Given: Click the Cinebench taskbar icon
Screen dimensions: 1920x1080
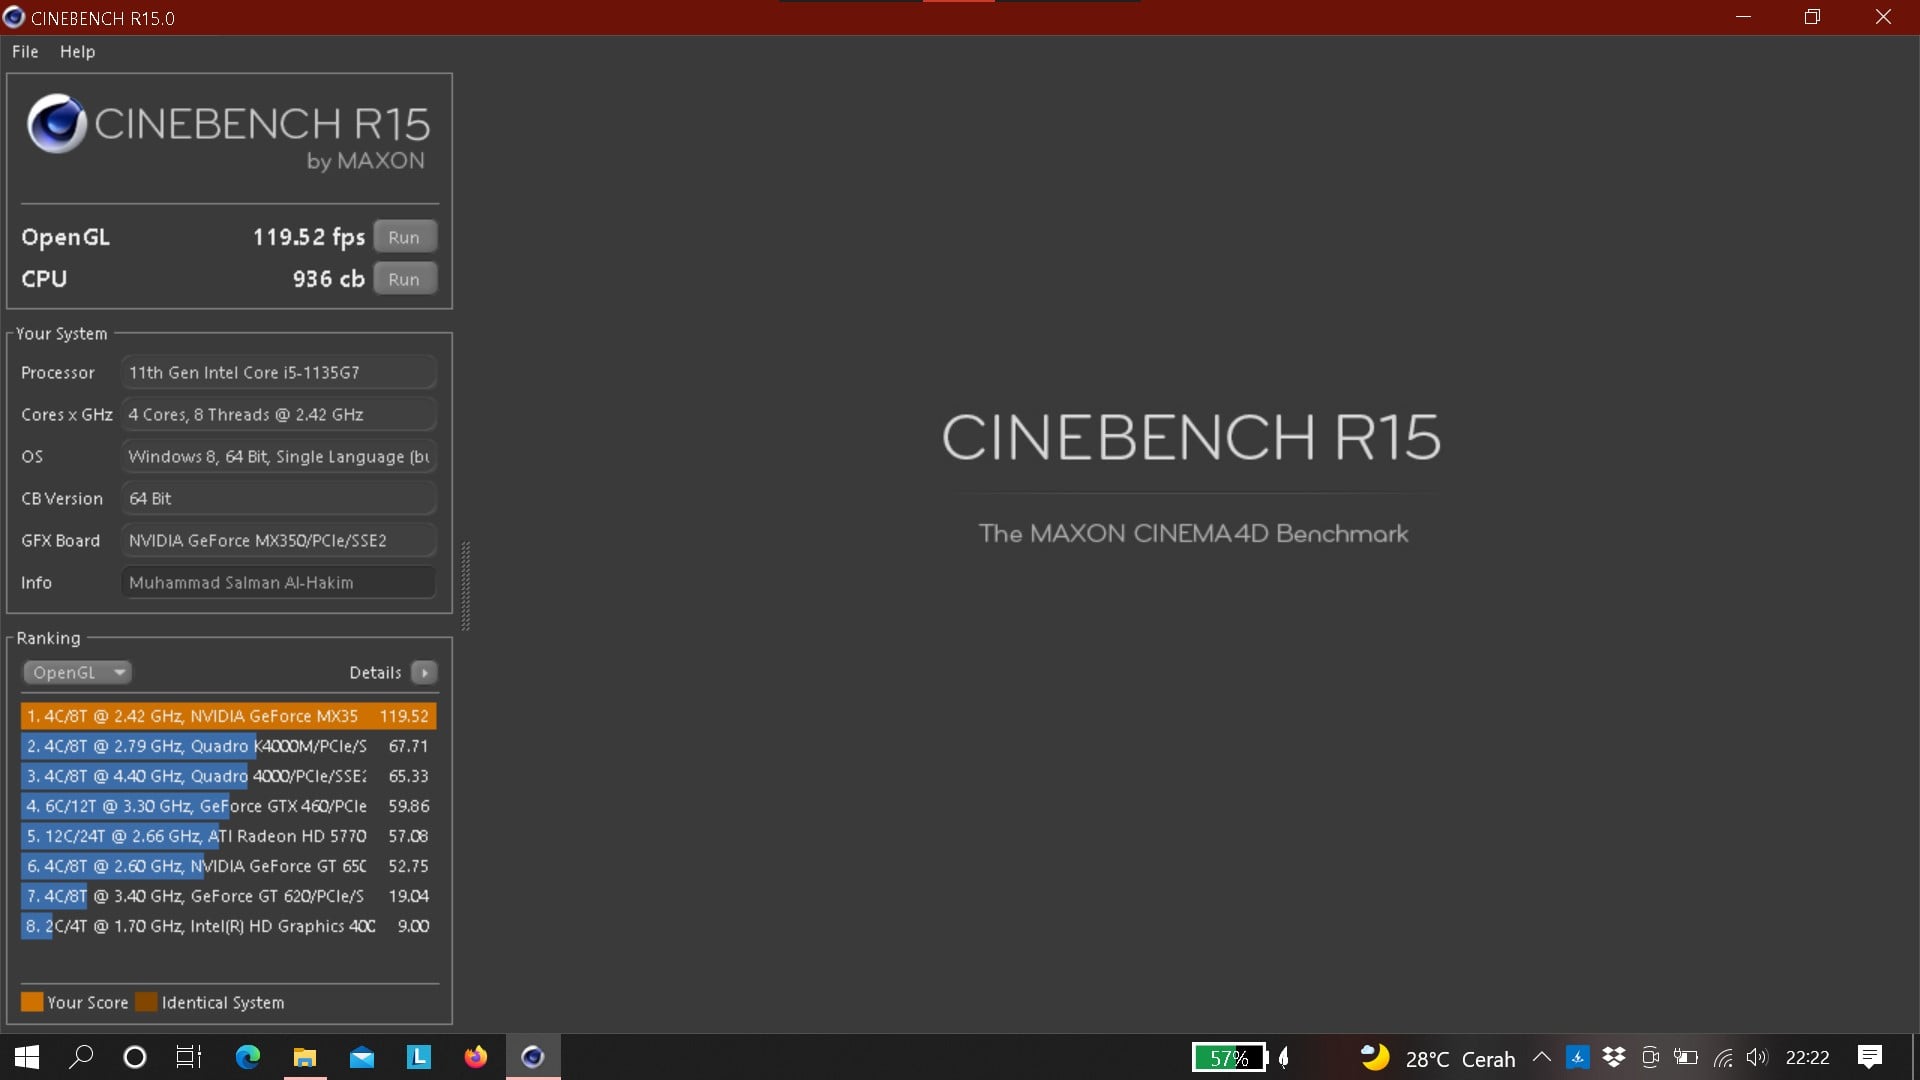Looking at the screenshot, I should click(x=533, y=1057).
